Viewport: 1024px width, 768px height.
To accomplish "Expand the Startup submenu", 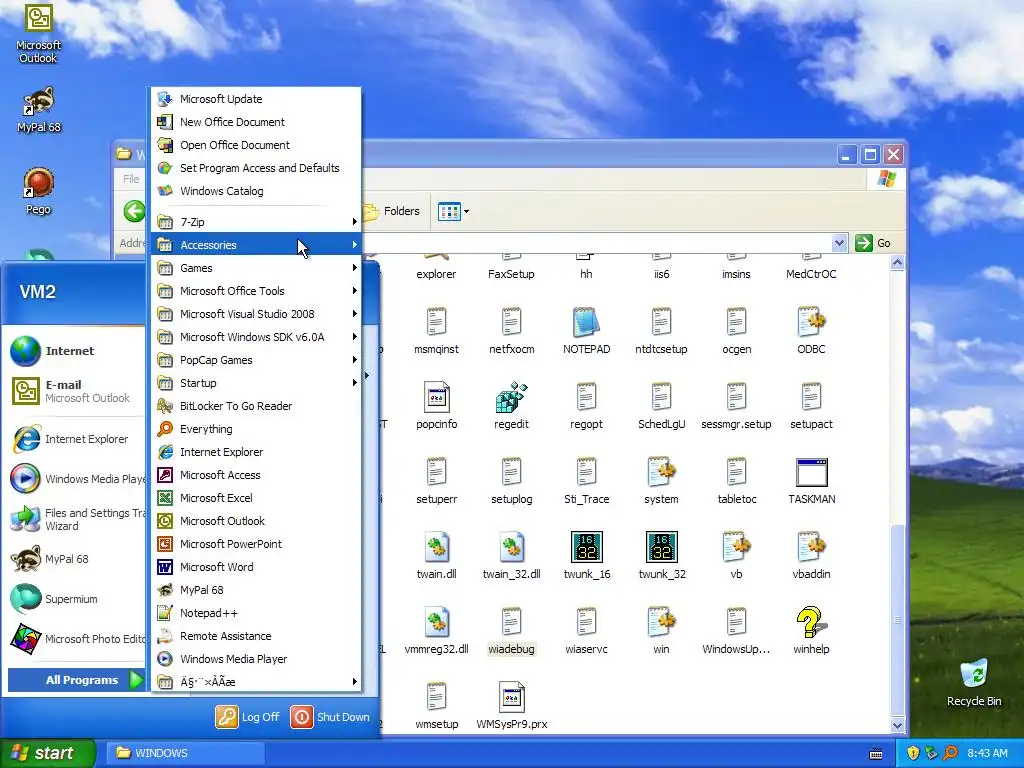I will point(257,383).
